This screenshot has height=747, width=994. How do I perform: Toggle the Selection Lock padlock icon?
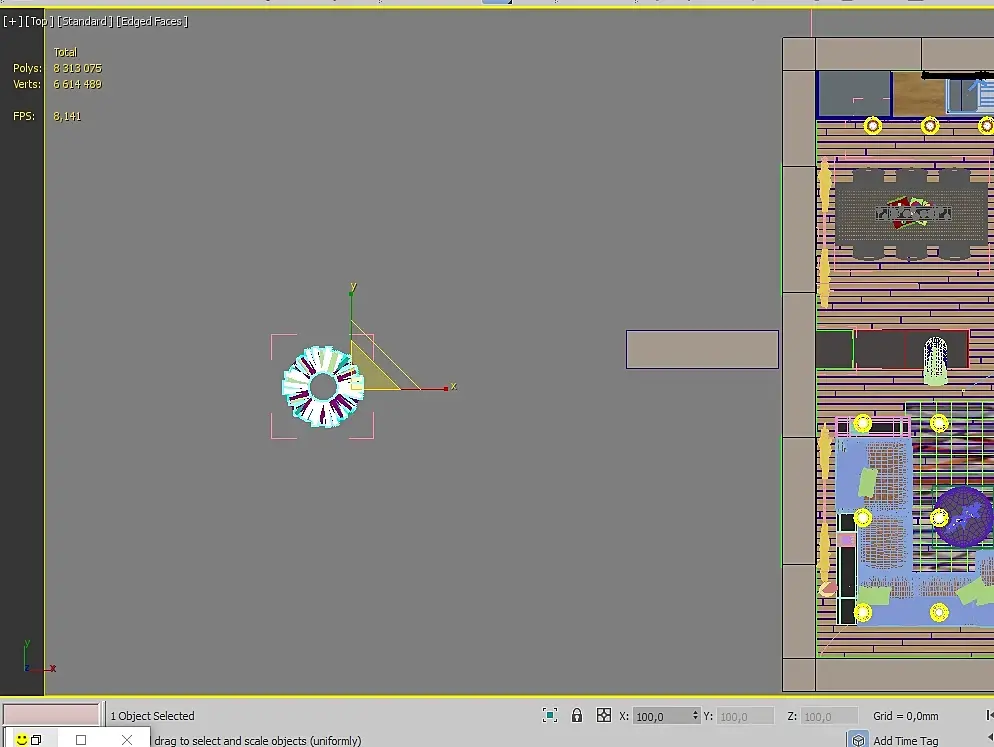(x=577, y=715)
